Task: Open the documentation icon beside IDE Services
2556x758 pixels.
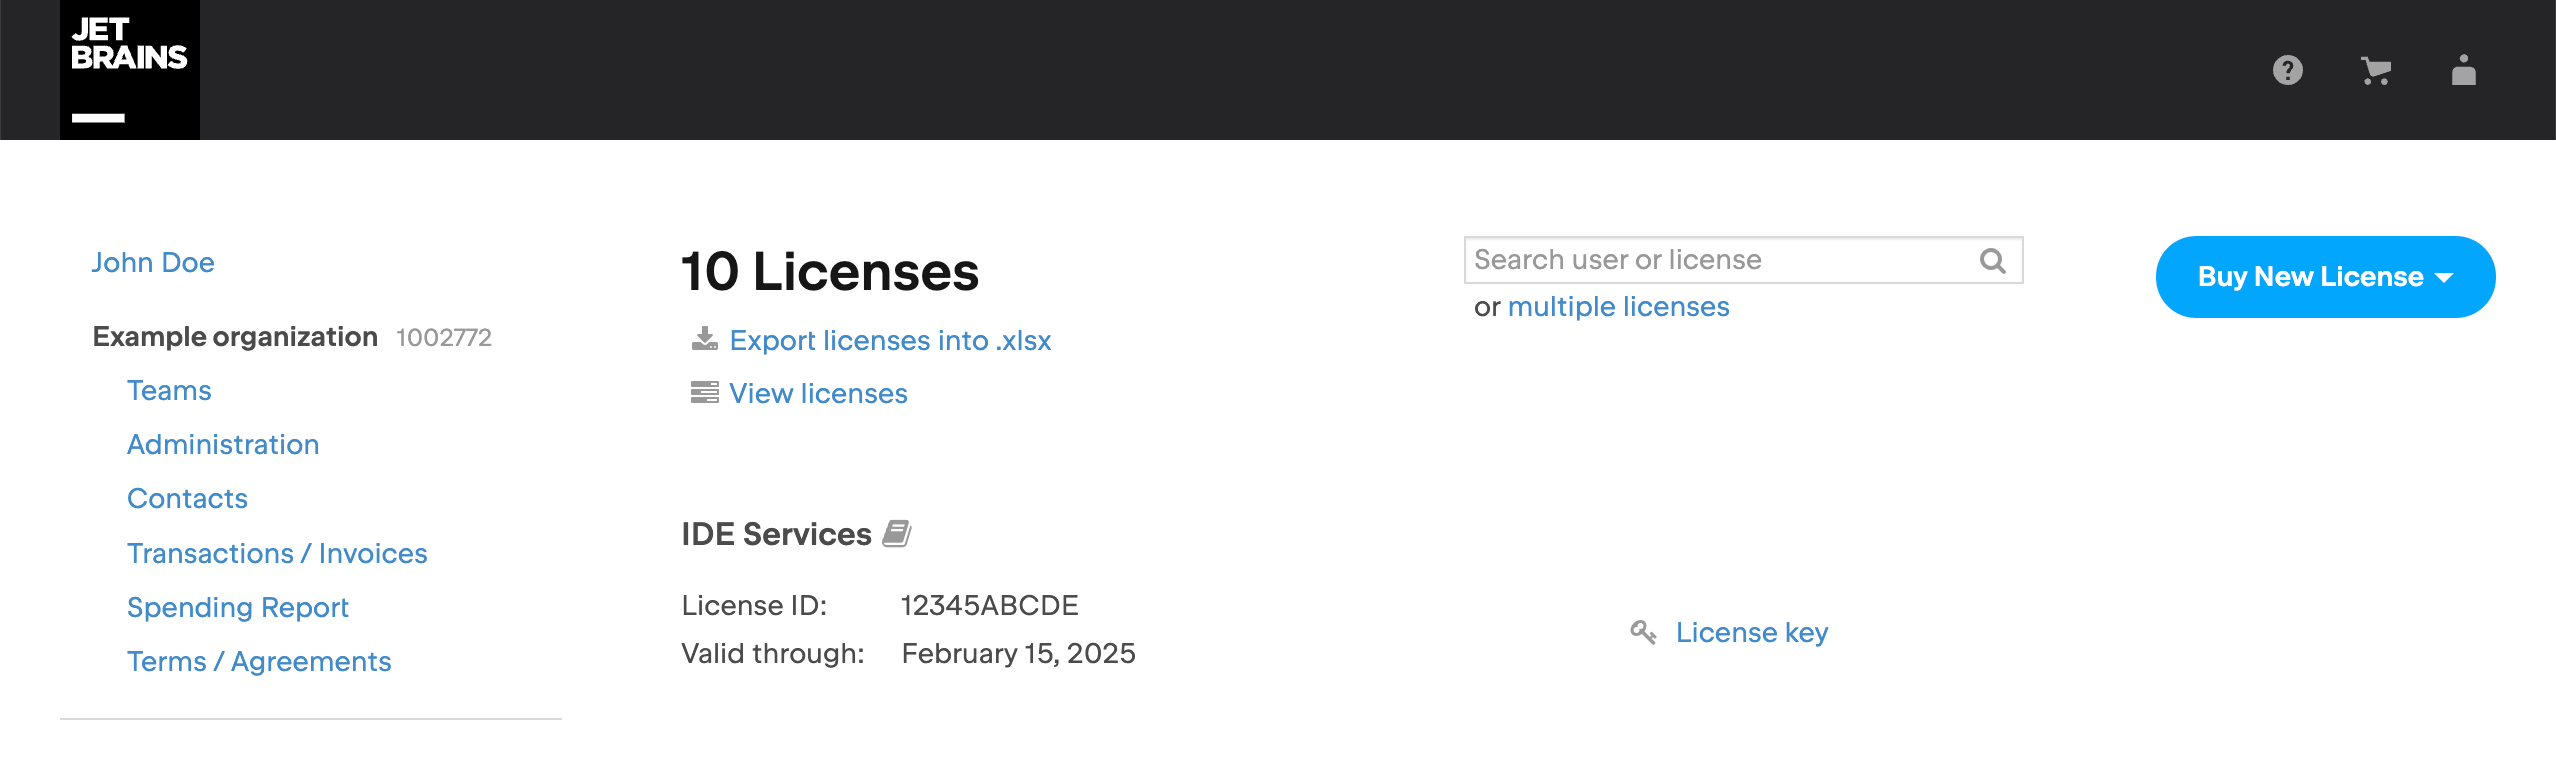Action: tap(896, 534)
